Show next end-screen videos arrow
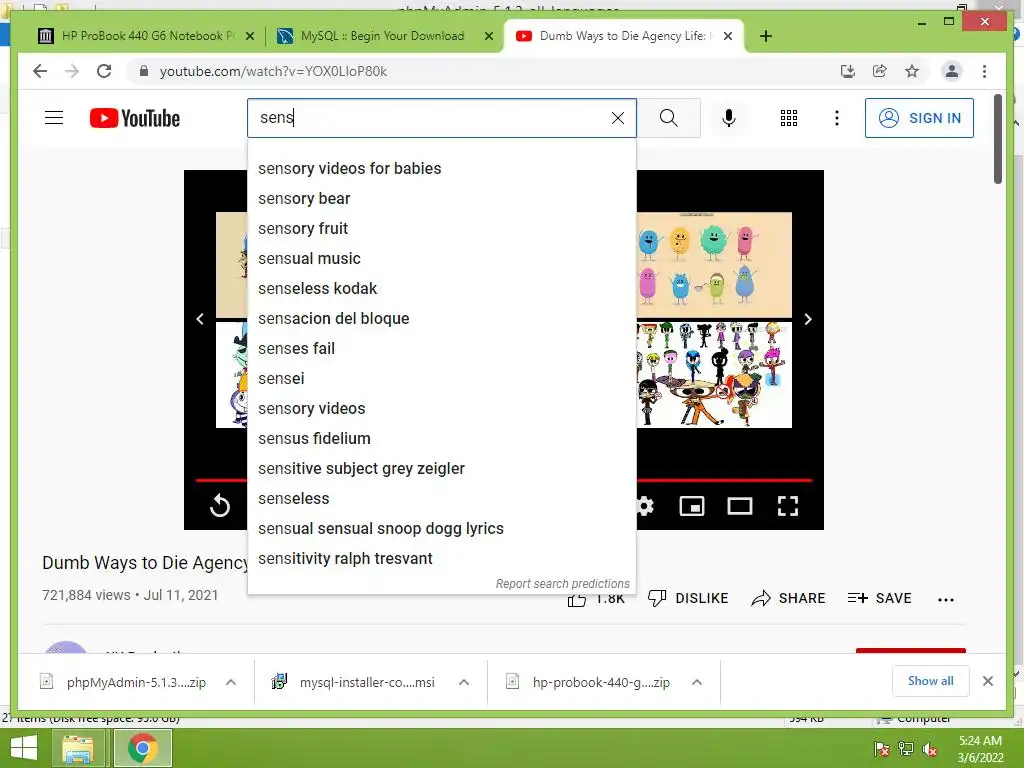Viewport: 1024px width, 768px height. click(x=808, y=319)
